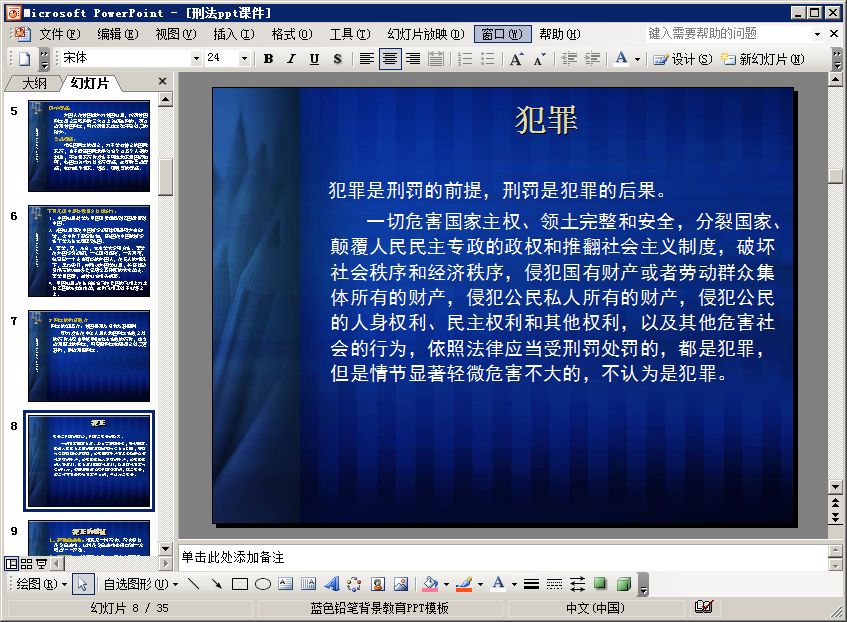Select the Rectangle shape tool
The image size is (847, 622).
click(240, 584)
